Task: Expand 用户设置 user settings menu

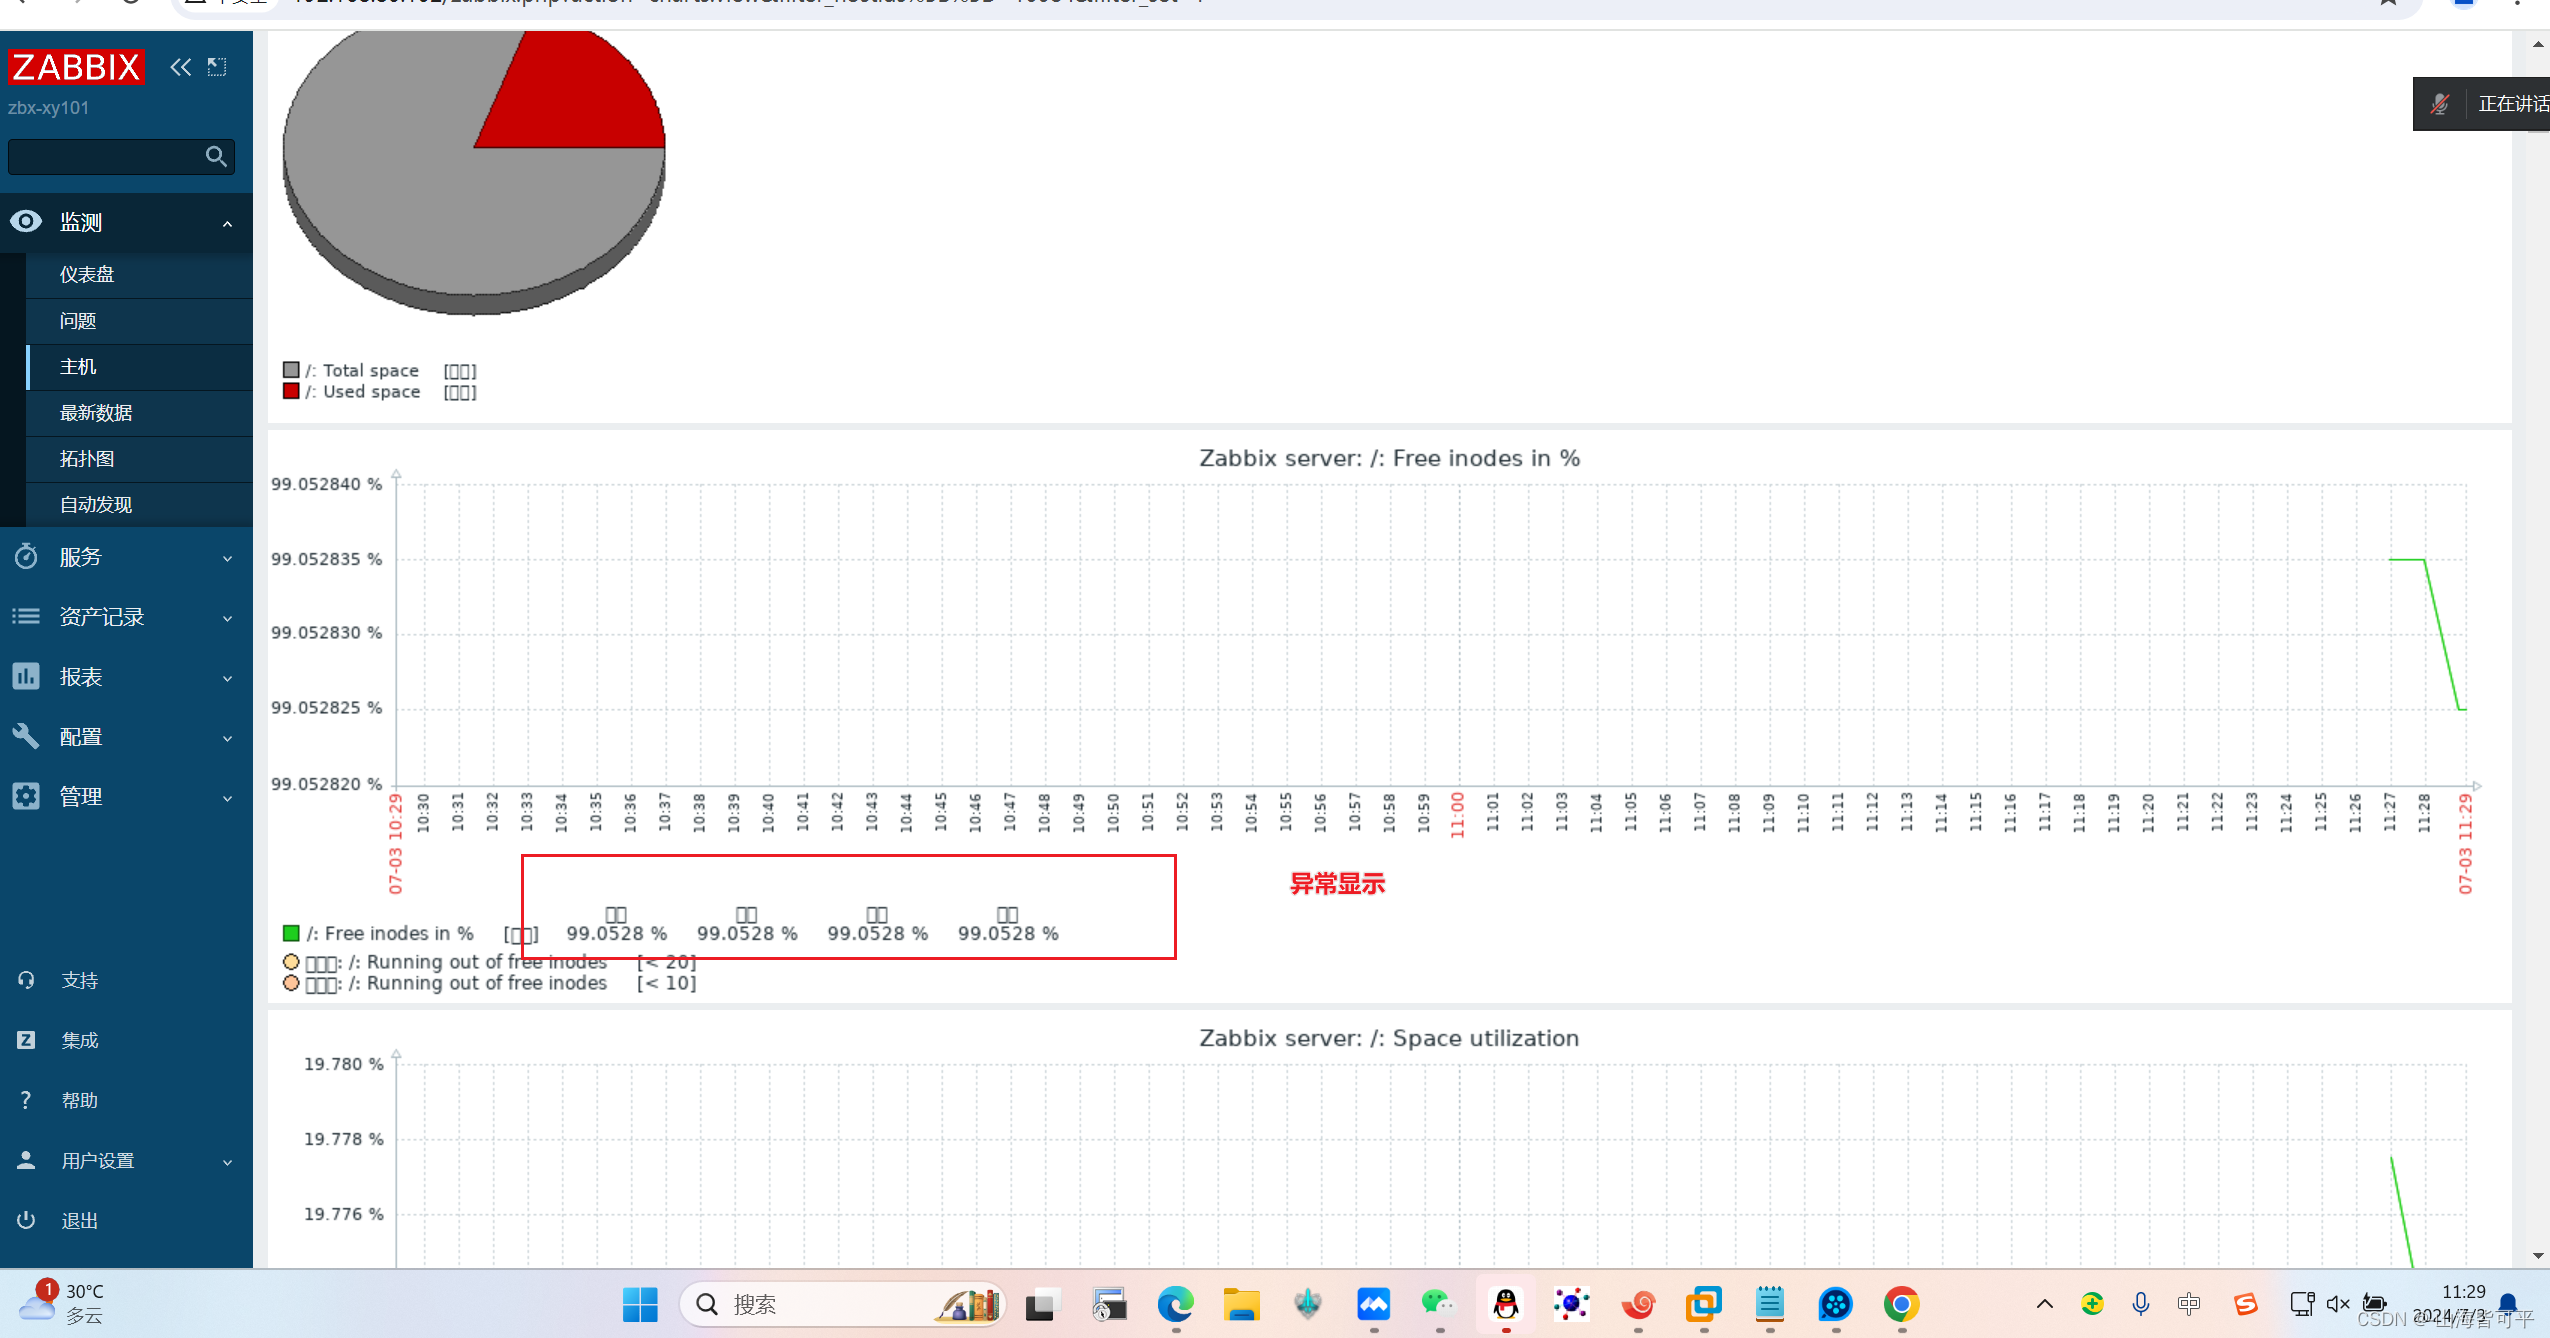Action: coord(126,1161)
